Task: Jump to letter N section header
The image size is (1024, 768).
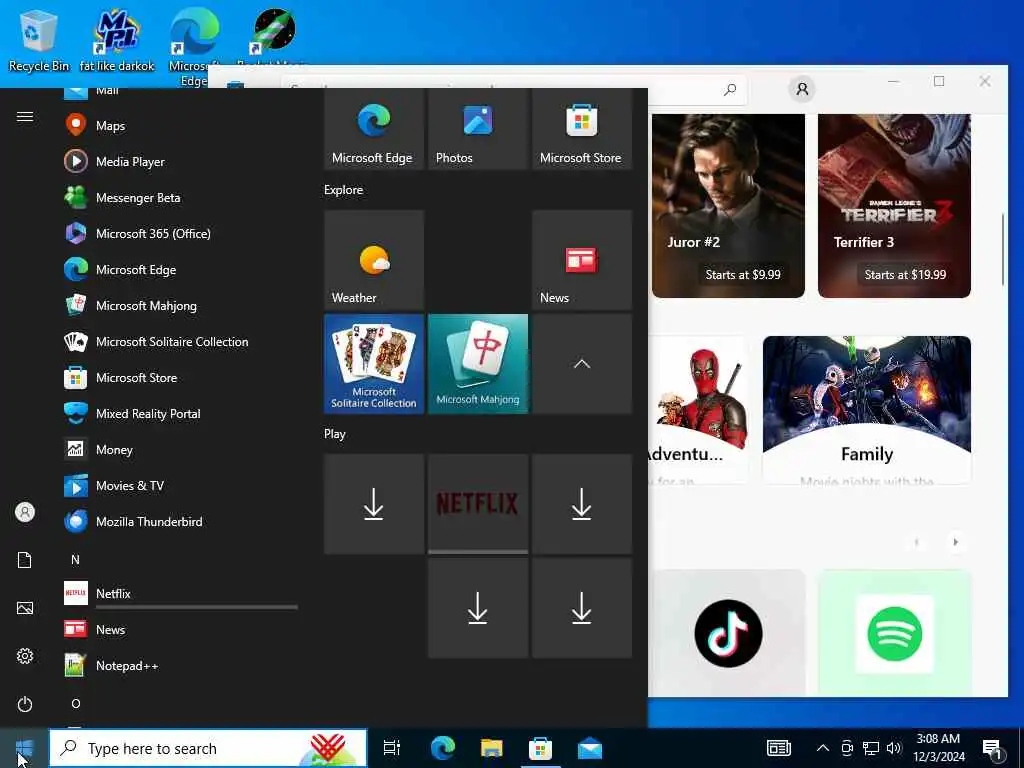Action: 76,560
